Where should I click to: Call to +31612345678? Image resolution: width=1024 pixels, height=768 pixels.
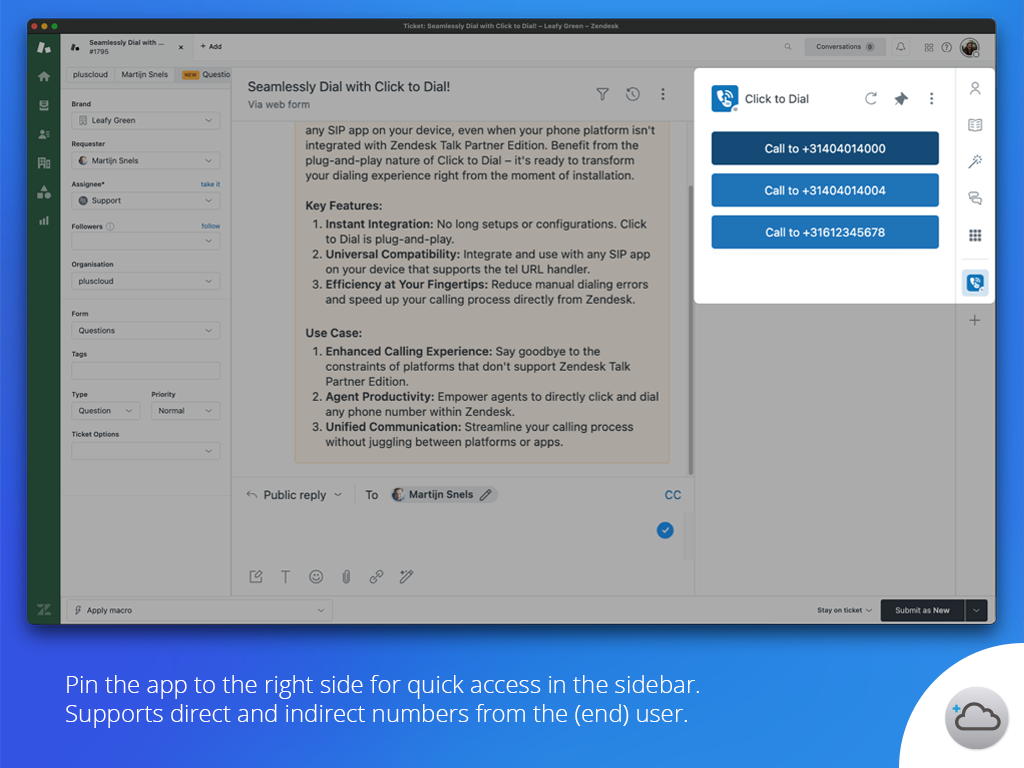click(825, 232)
